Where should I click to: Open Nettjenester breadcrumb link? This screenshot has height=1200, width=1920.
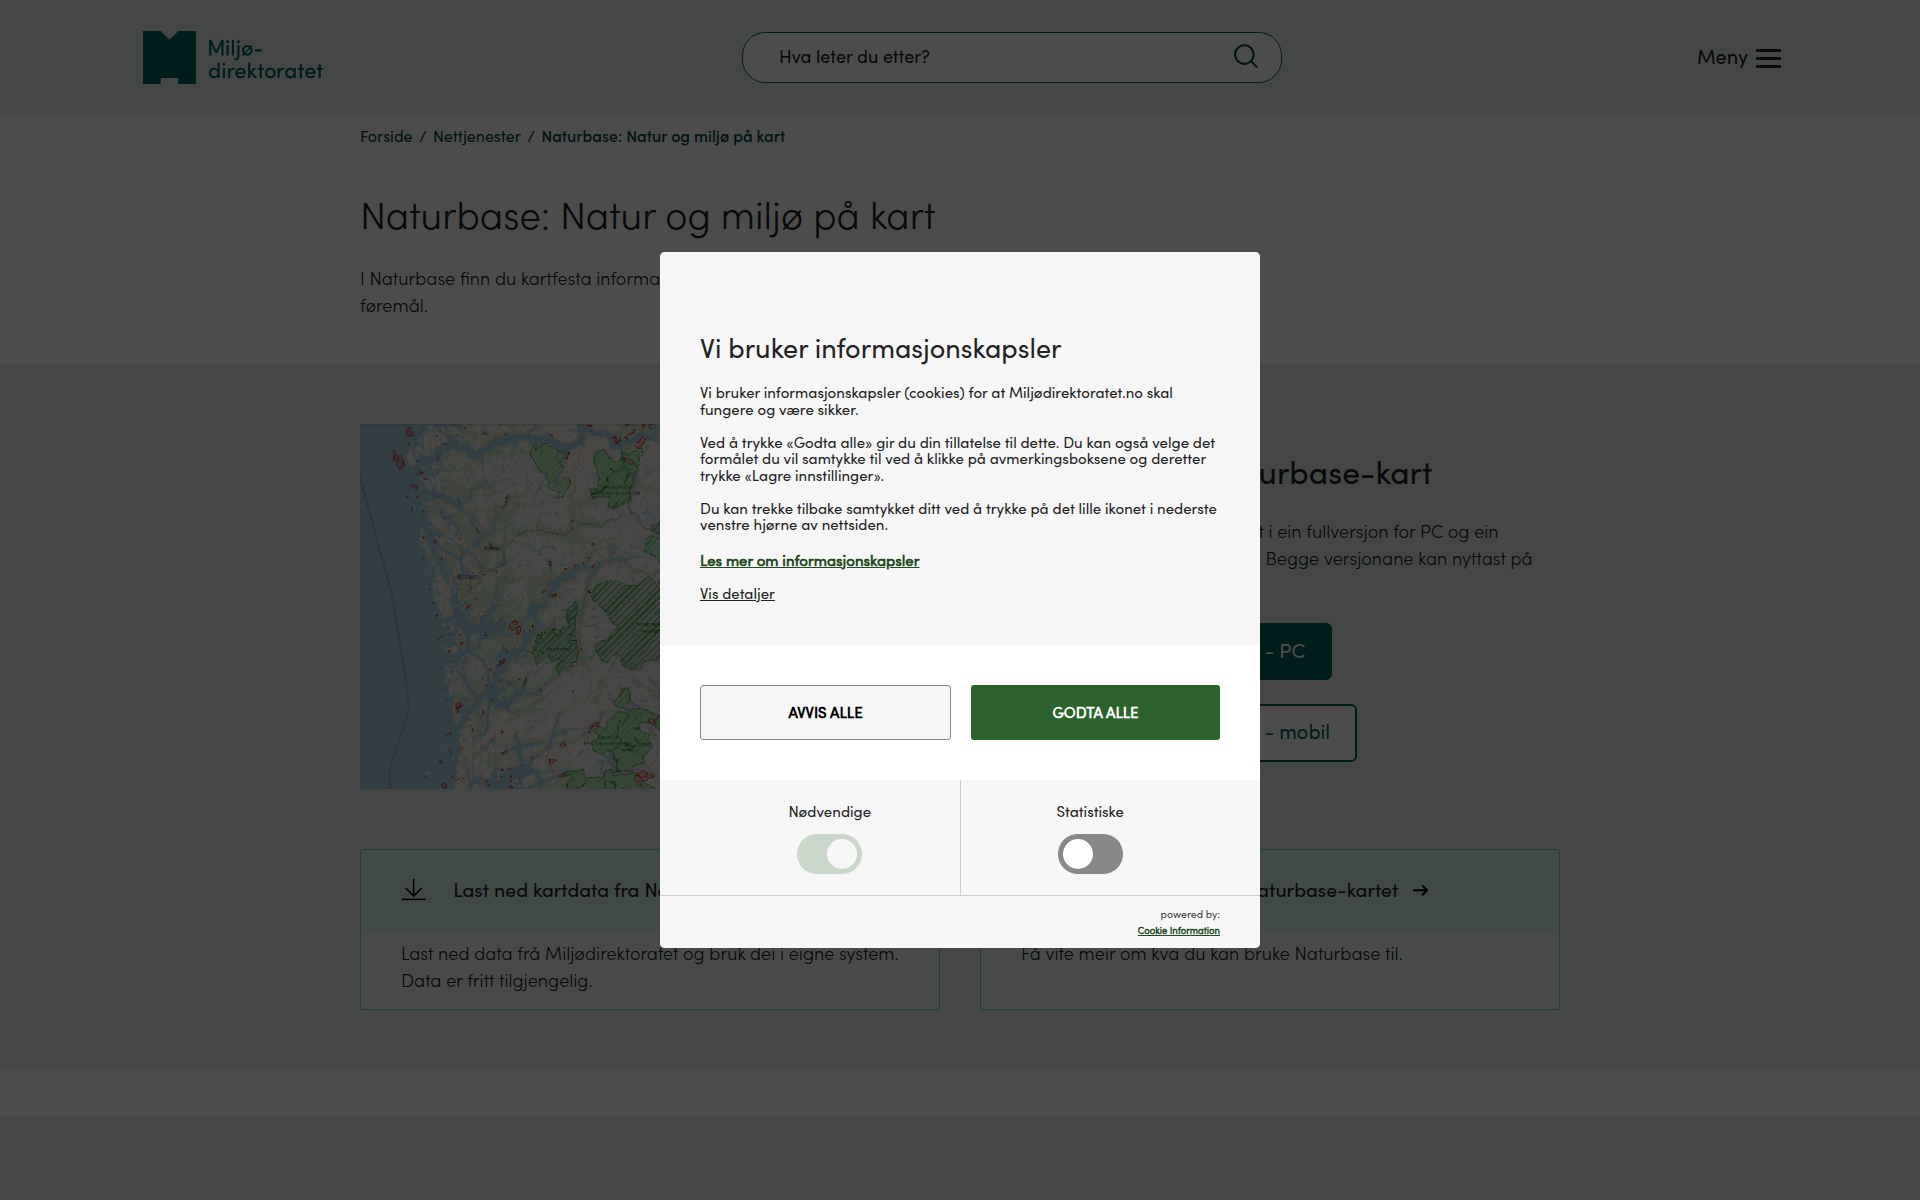(477, 137)
